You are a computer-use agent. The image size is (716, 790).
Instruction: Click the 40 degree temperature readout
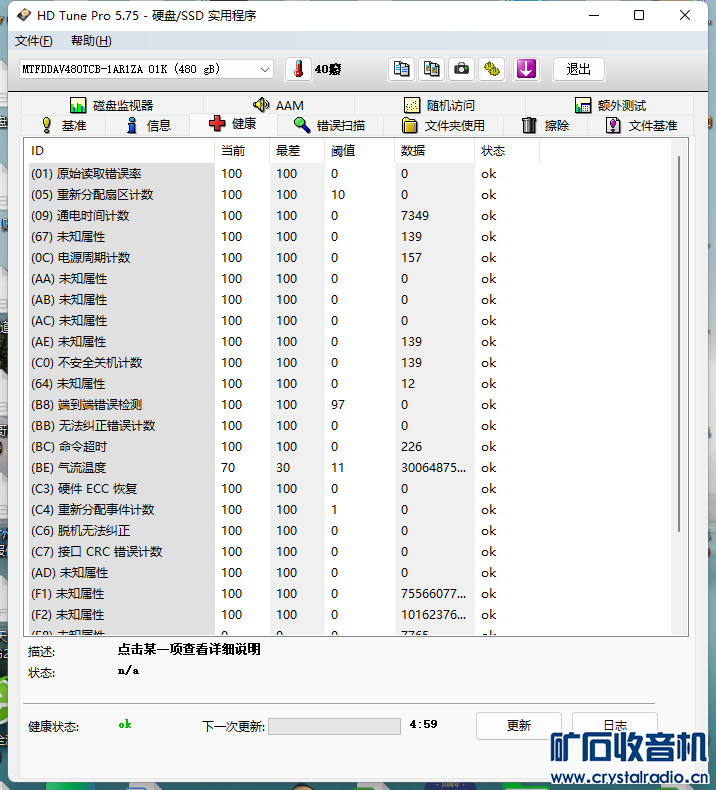click(328, 69)
